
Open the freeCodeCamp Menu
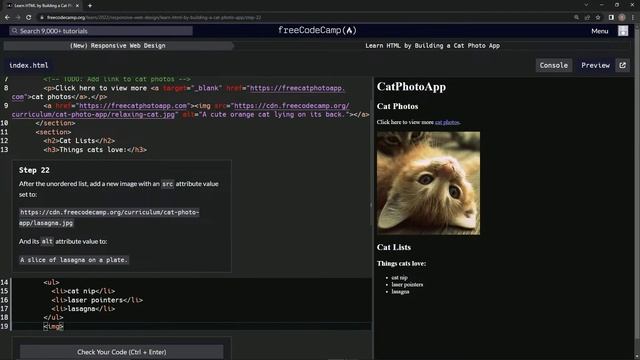pos(600,31)
